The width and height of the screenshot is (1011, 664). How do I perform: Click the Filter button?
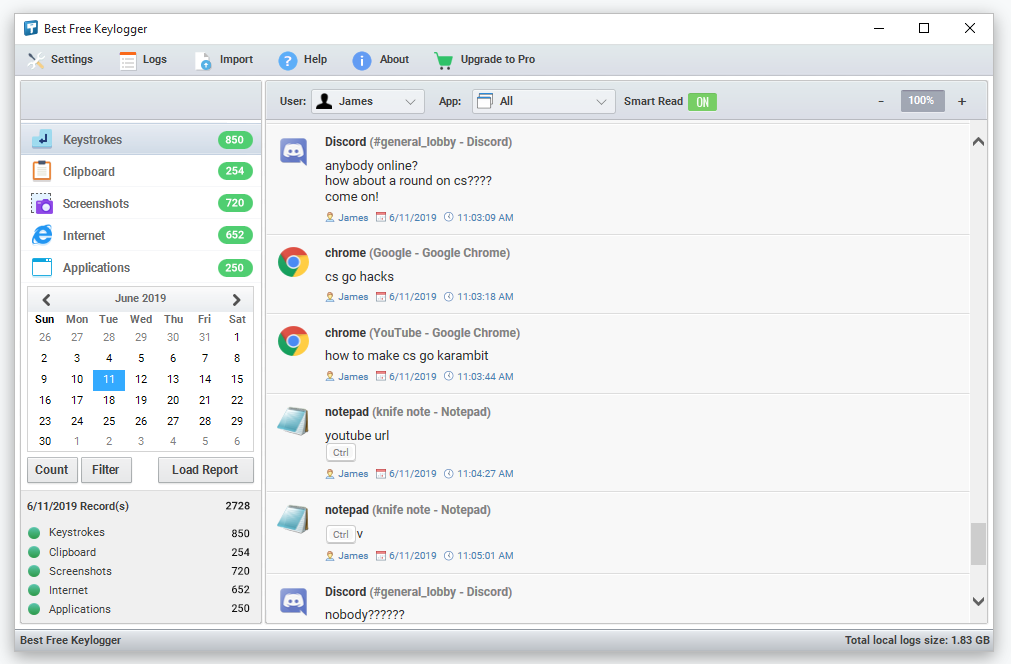pyautogui.click(x=106, y=470)
